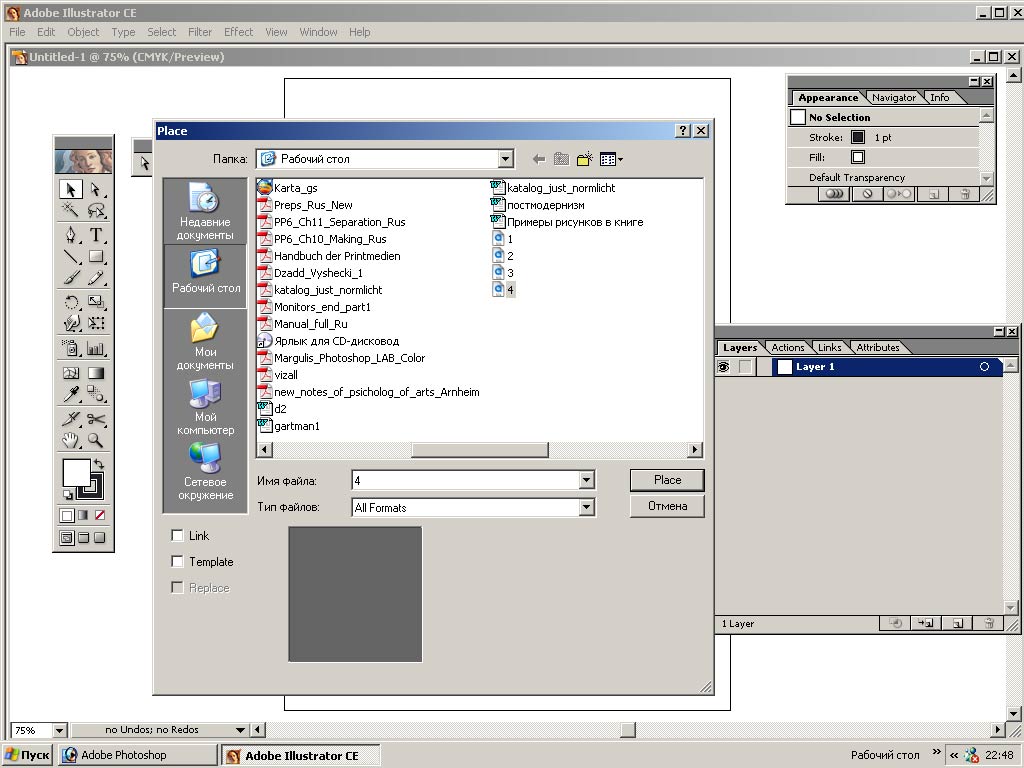Switch to the Links tab
Viewport: 1024px width, 768px height.
[829, 347]
